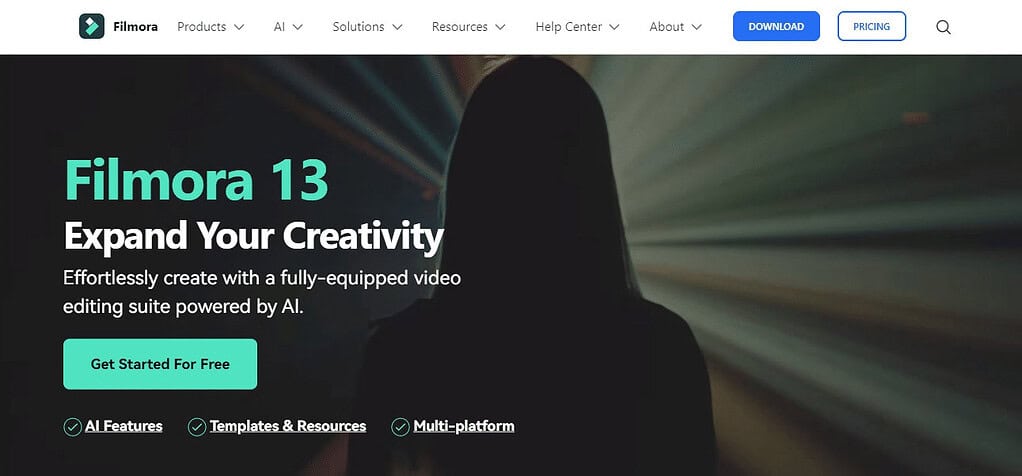The width and height of the screenshot is (1022, 476).
Task: Expand the Solutions dropdown chevron
Action: 397,27
